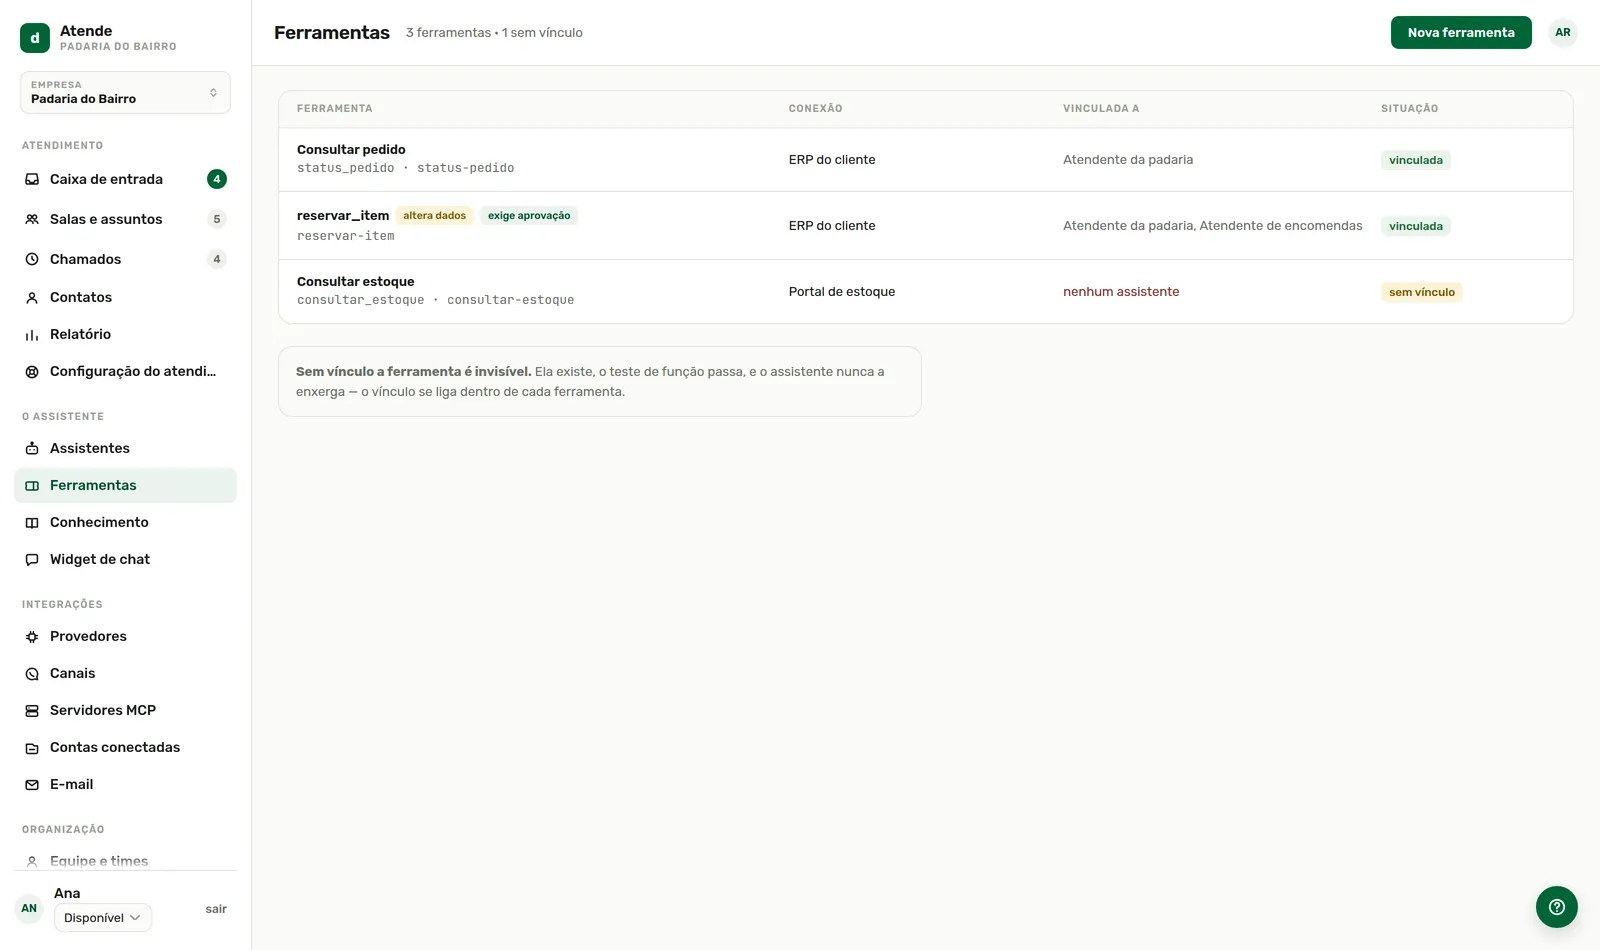Click the Assistentes robot icon
The image size is (1600, 950).
point(32,448)
